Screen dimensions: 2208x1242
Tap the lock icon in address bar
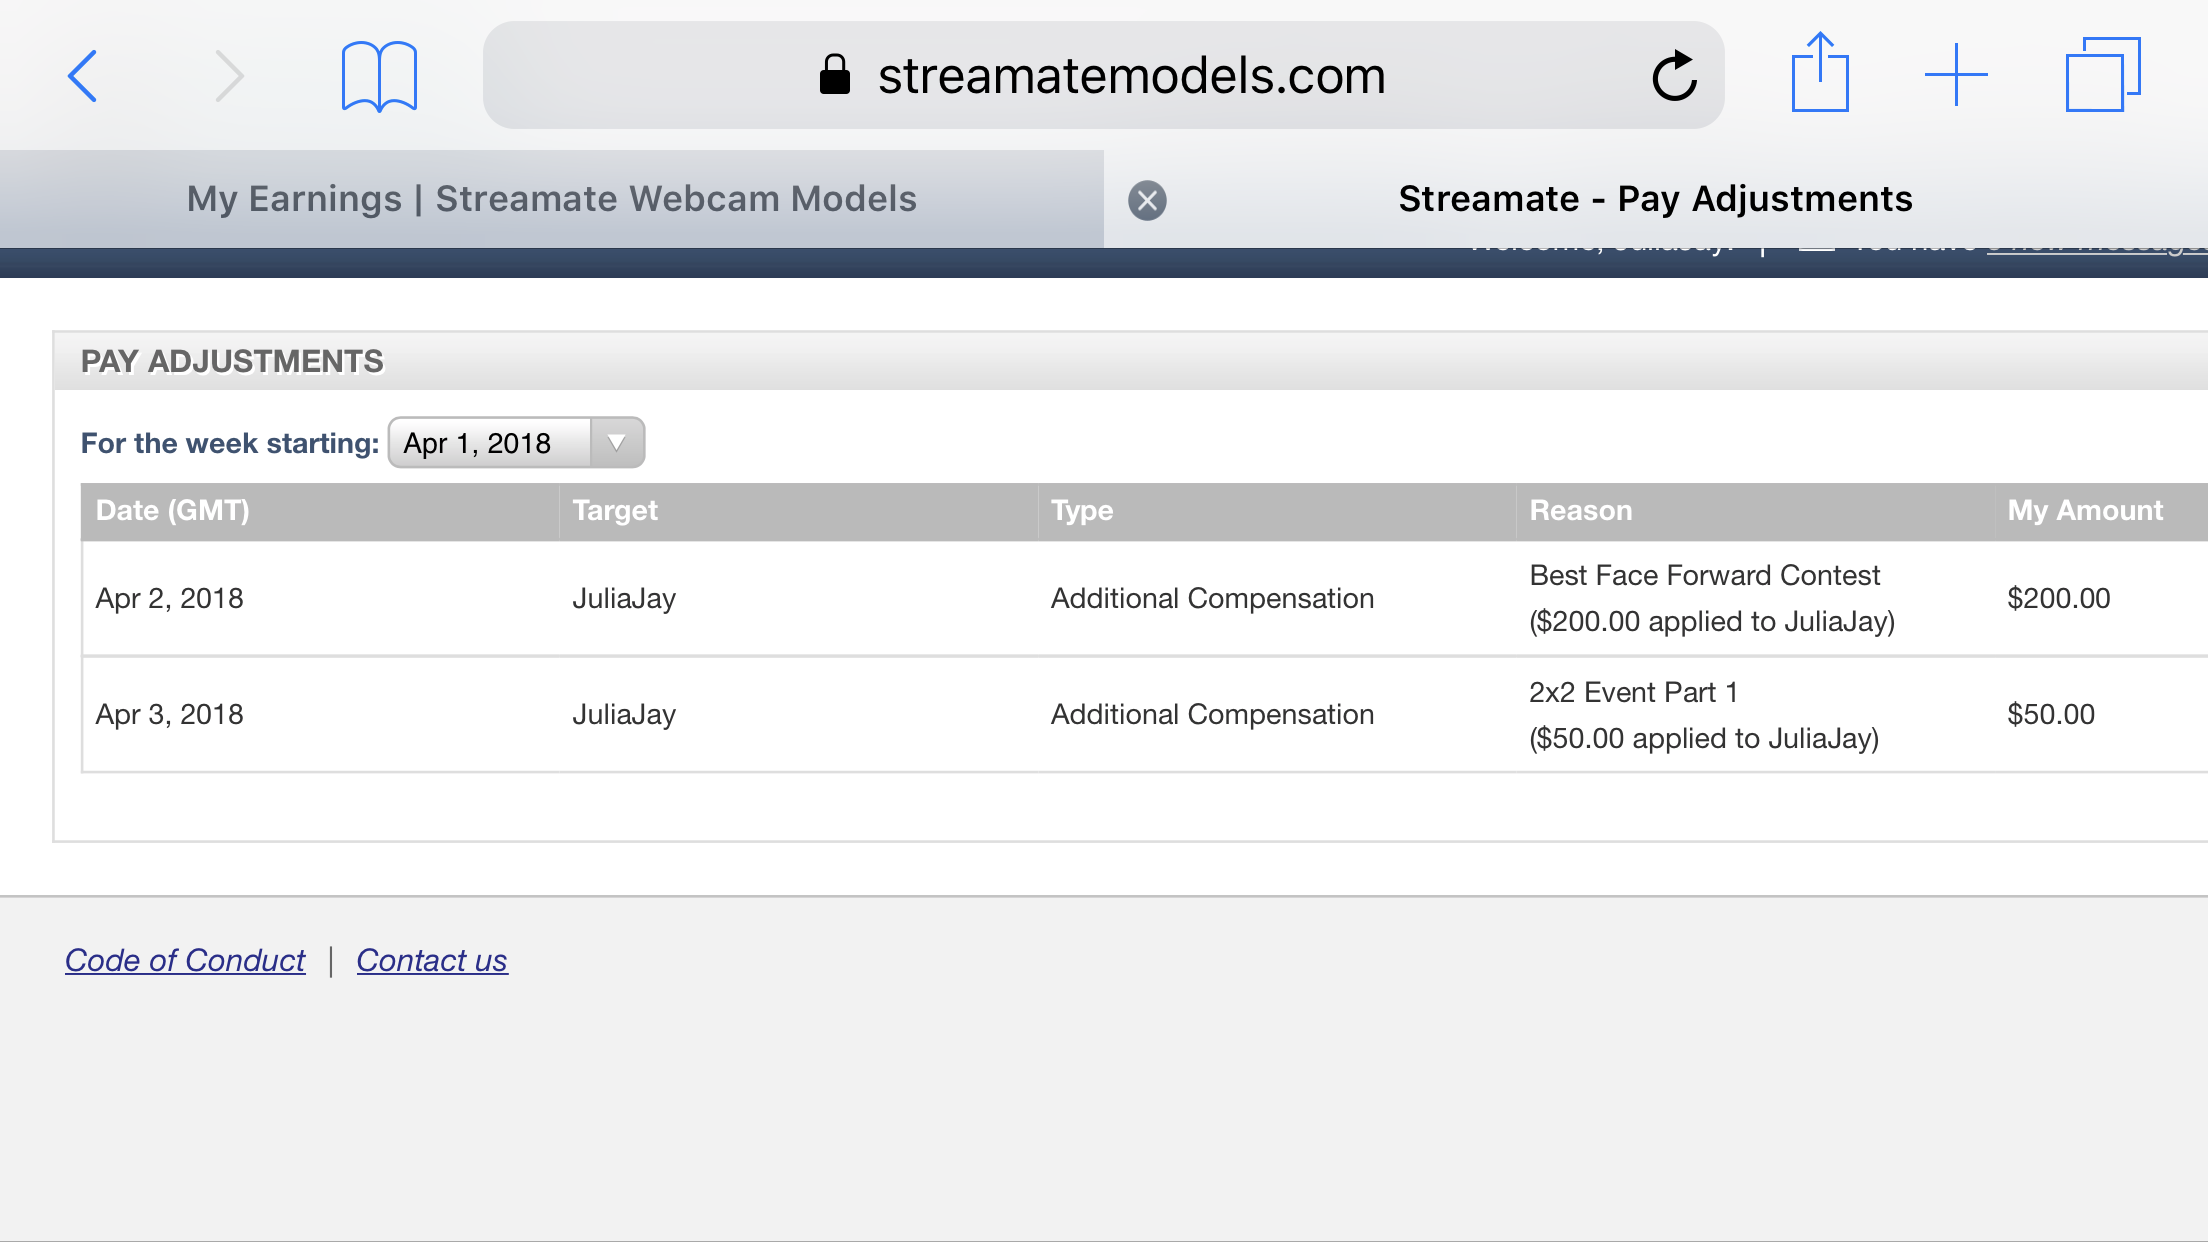coord(834,75)
